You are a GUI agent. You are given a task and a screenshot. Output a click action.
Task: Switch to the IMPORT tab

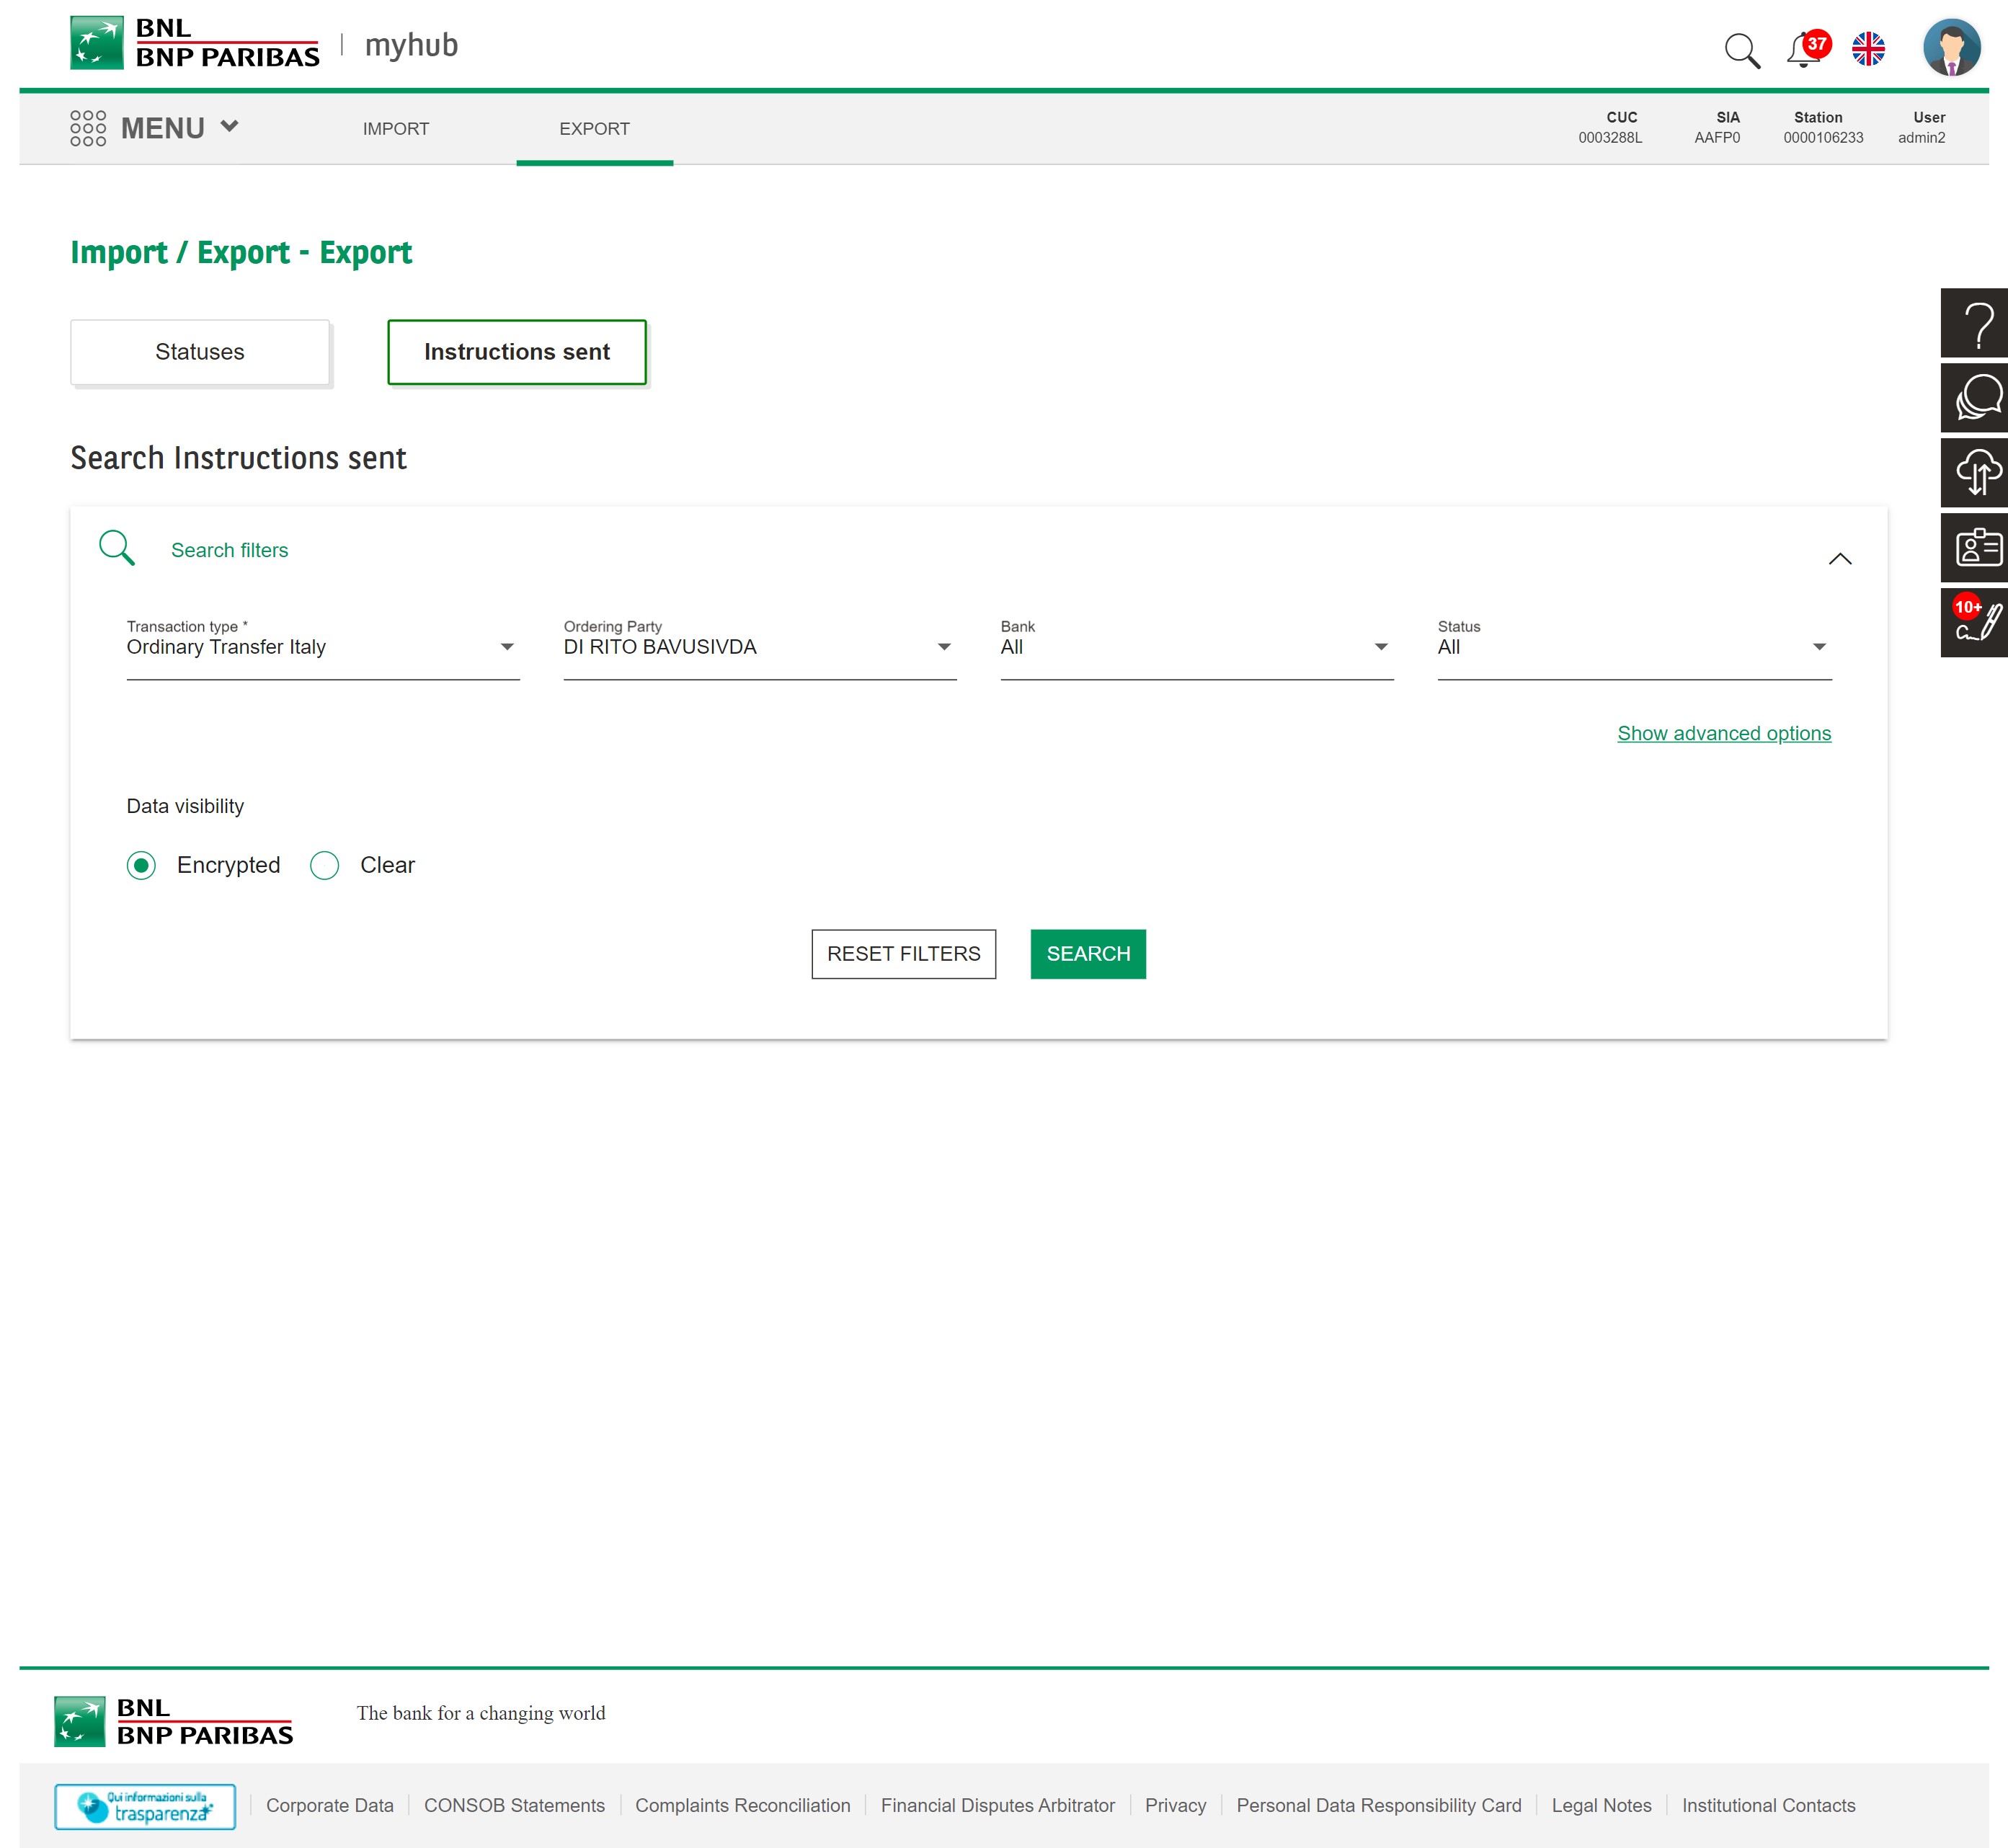pos(396,129)
